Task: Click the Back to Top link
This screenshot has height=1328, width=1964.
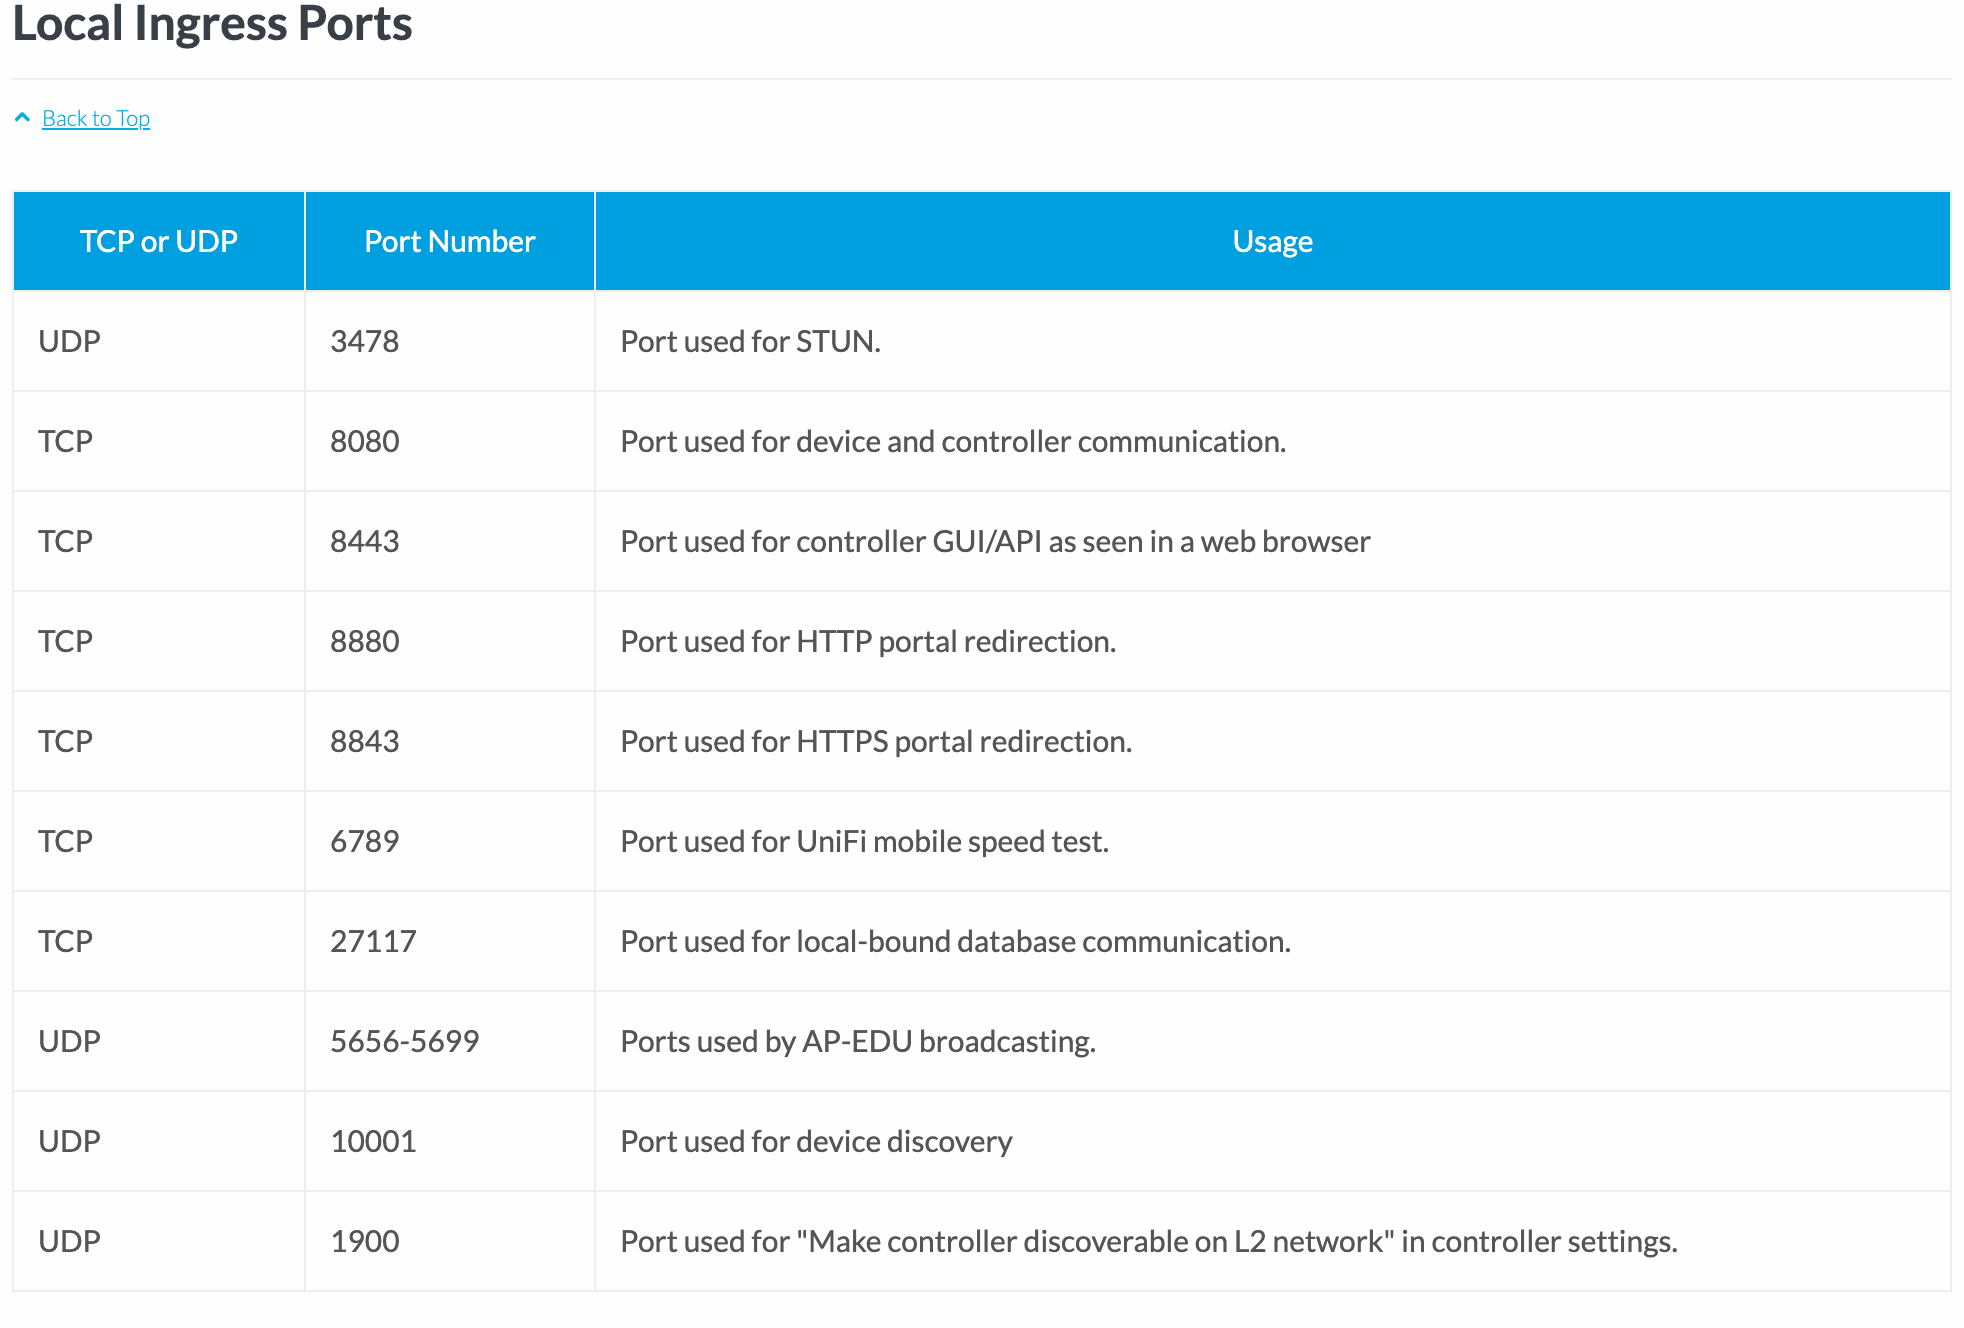Action: 96,118
